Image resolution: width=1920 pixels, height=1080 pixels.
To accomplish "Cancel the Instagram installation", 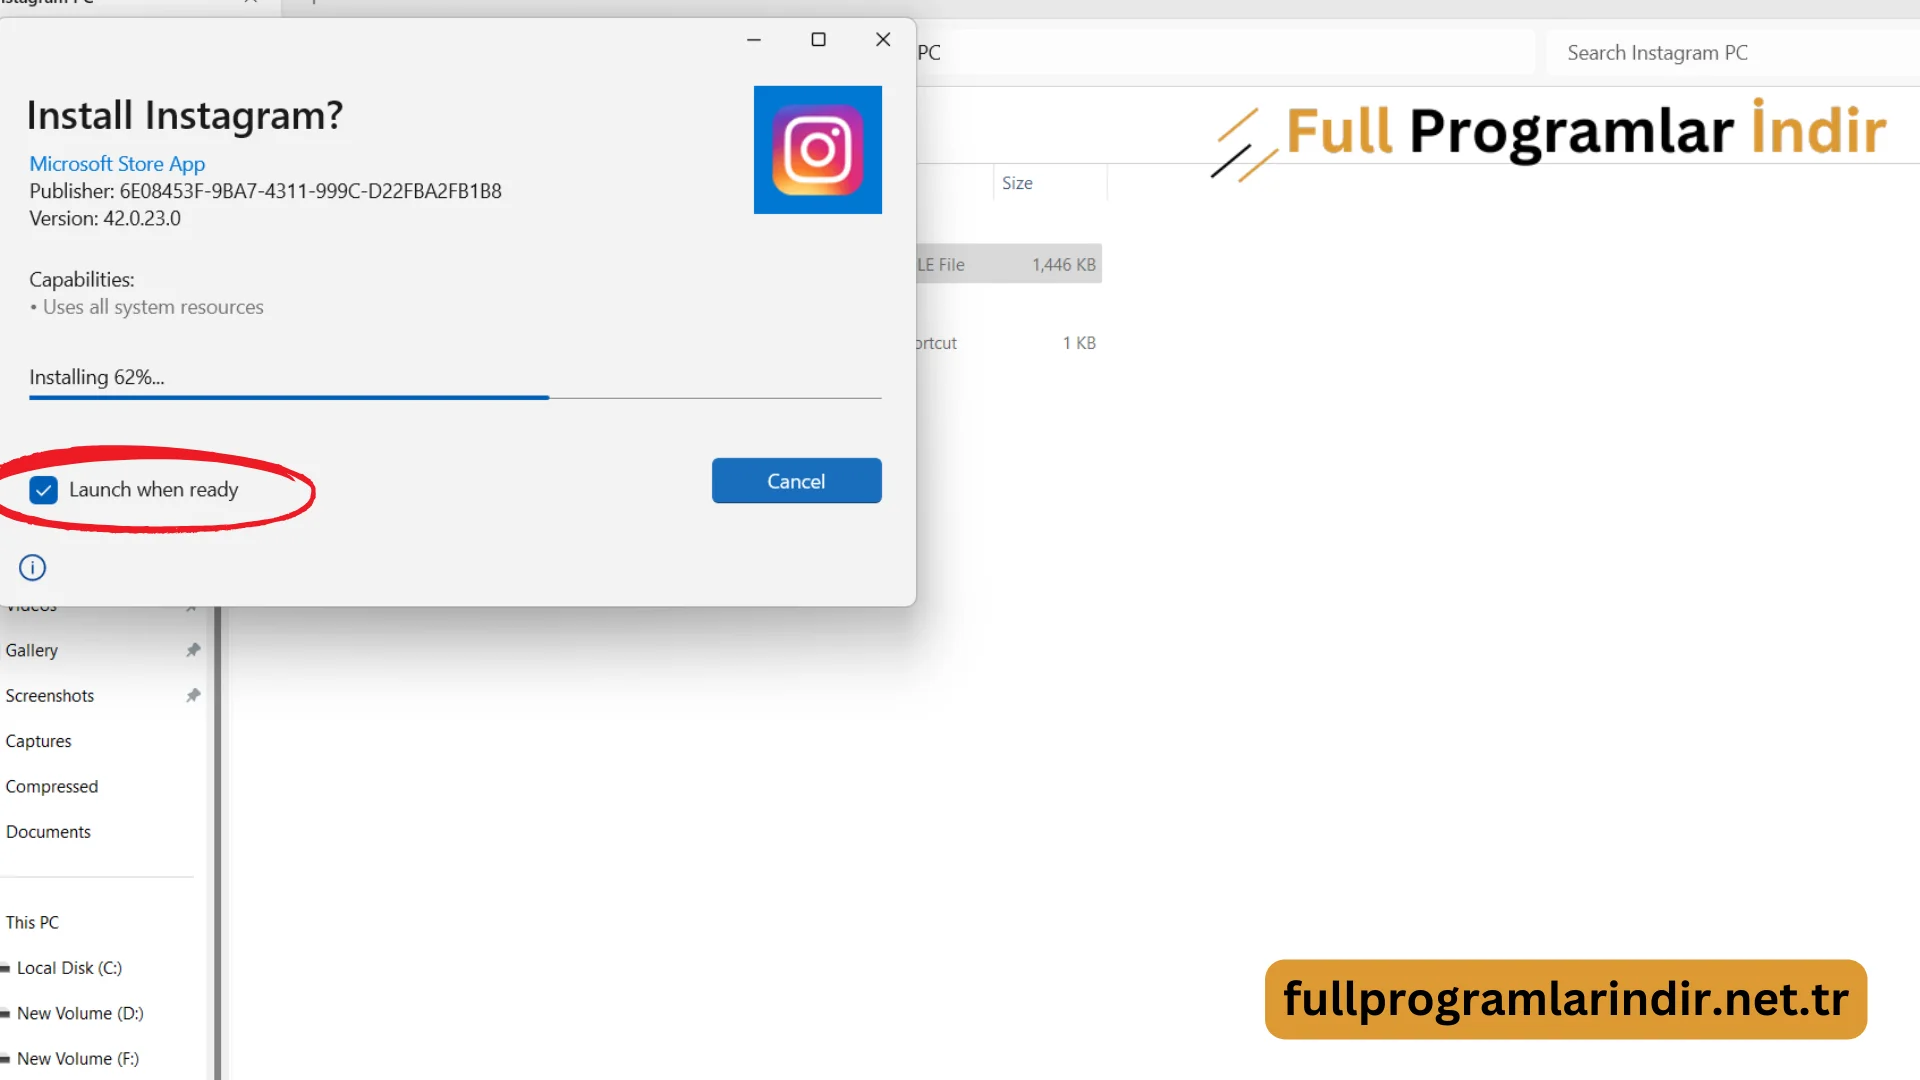I will [796, 480].
